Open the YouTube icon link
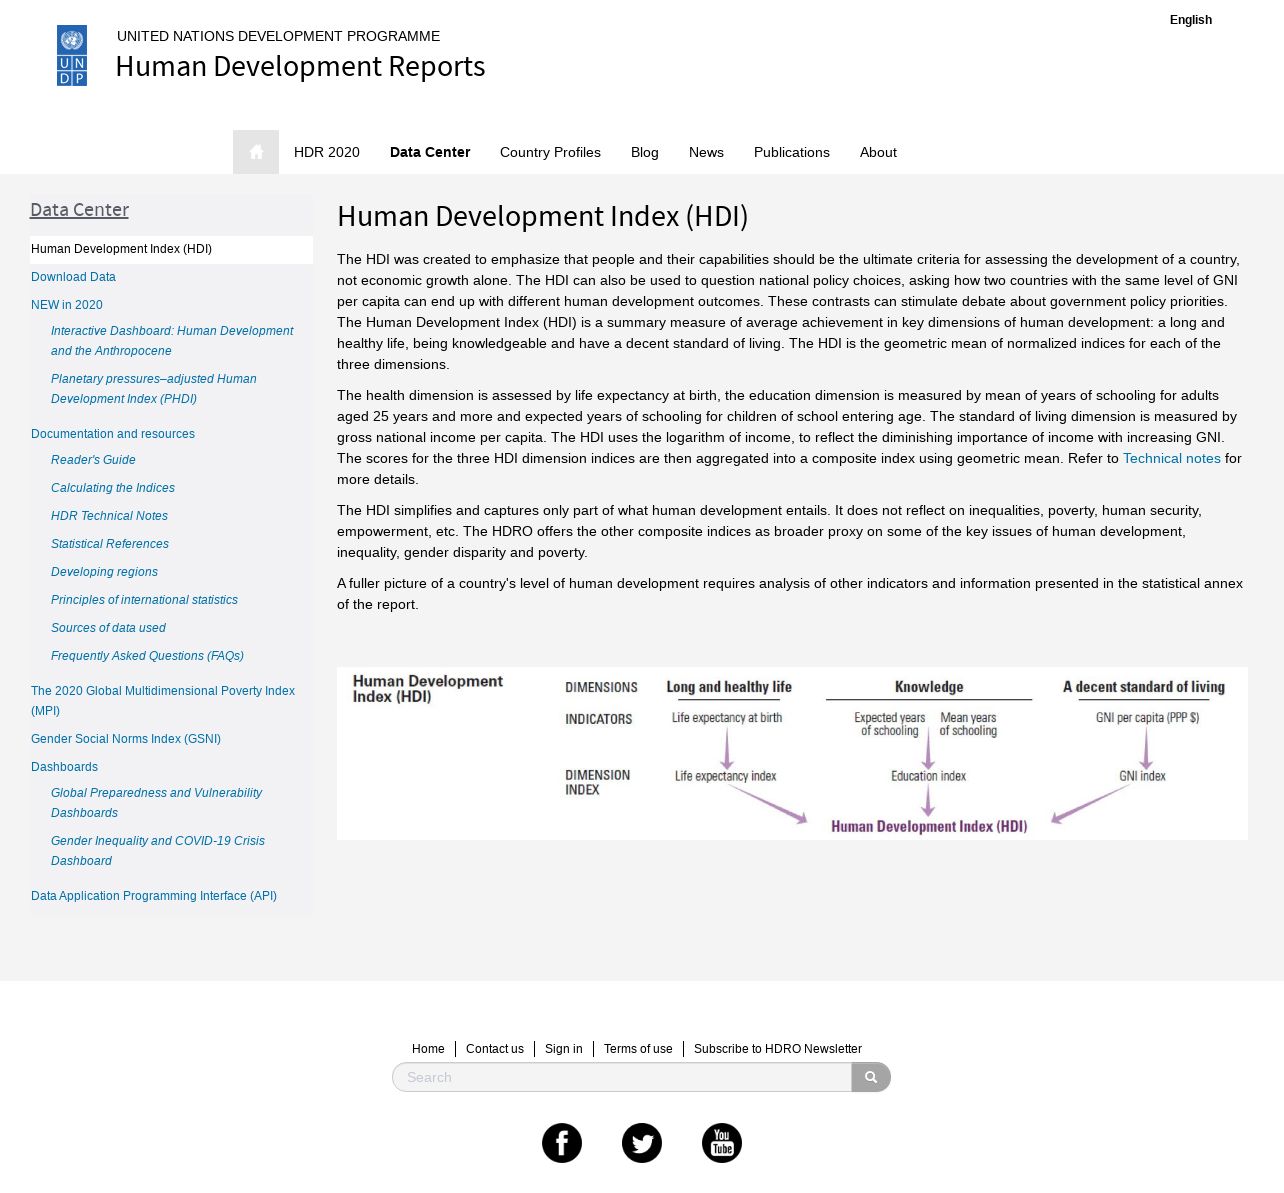Viewport: 1284px width, 1193px height. pos(722,1143)
